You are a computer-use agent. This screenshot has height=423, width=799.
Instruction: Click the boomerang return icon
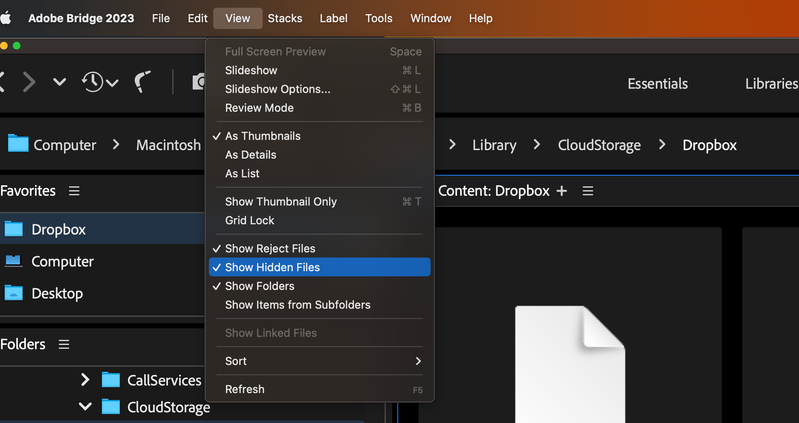click(142, 82)
